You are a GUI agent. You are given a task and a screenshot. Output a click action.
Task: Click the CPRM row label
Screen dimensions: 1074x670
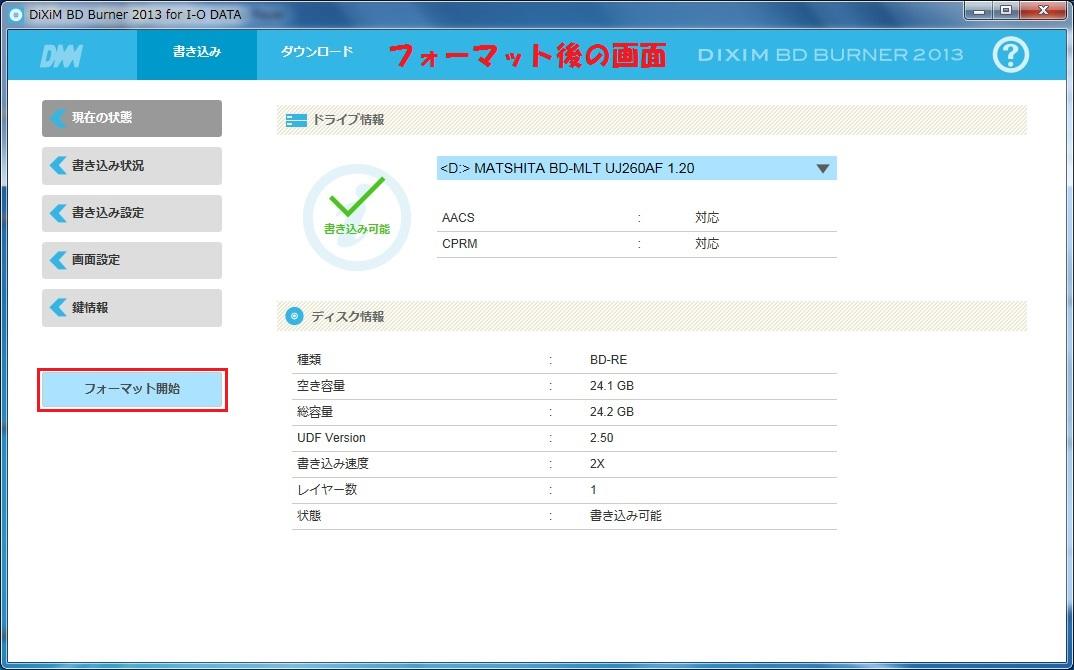click(460, 244)
